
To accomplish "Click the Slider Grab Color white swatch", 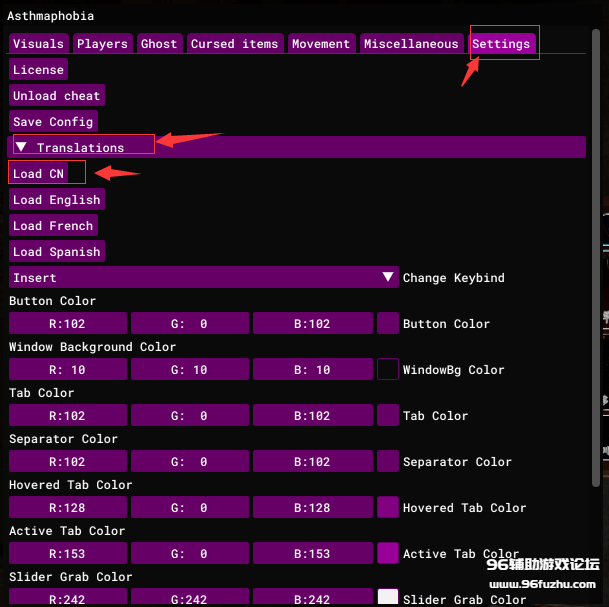I will tap(388, 598).
